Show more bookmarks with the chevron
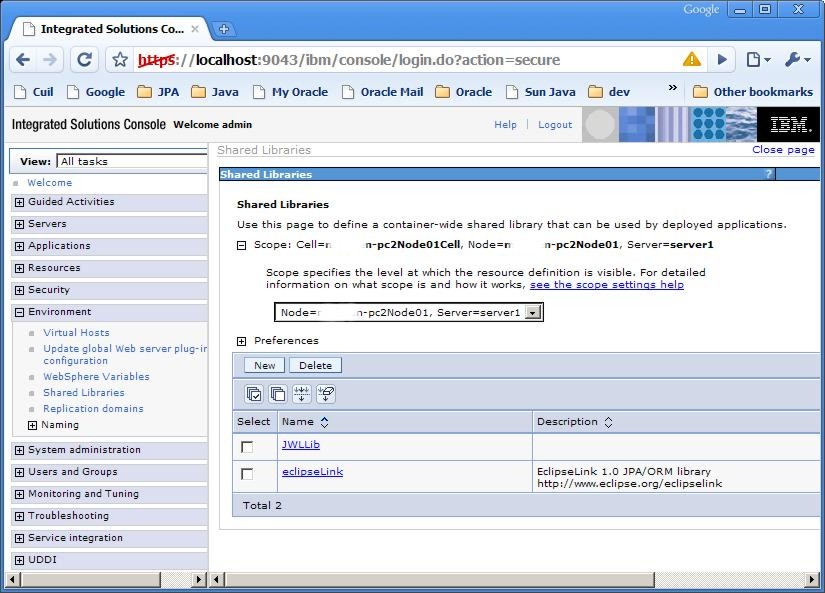The image size is (825, 593). pyautogui.click(x=672, y=87)
